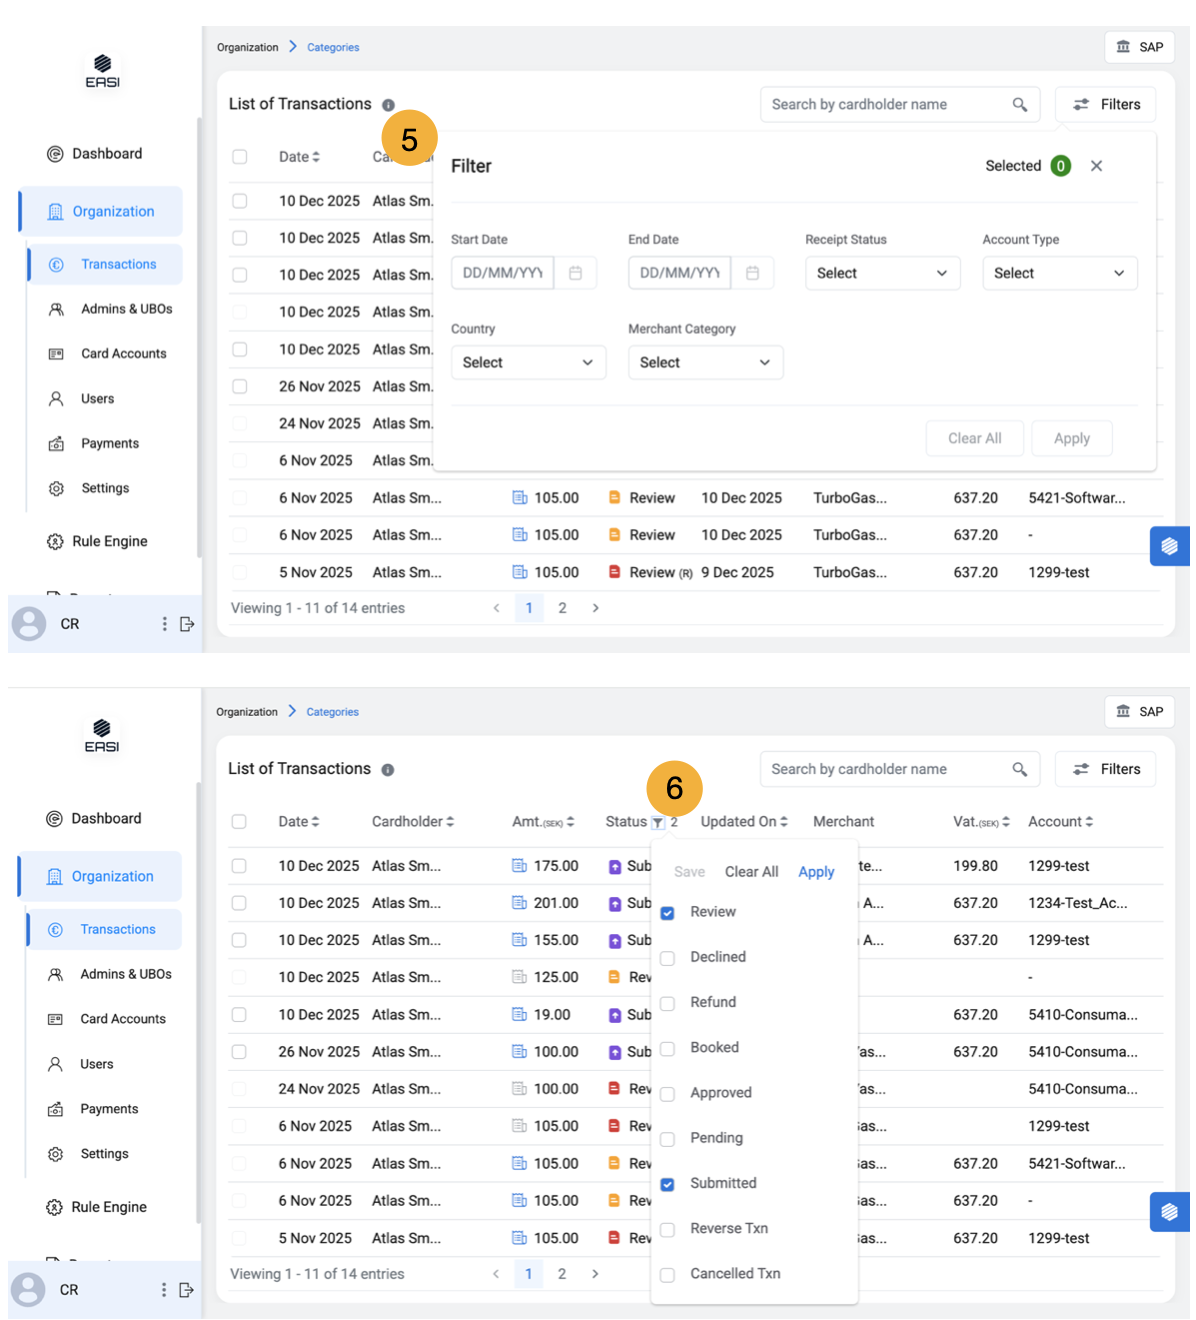Close the Filter panel with the X
This screenshot has width=1196, height=1320.
click(x=1096, y=166)
